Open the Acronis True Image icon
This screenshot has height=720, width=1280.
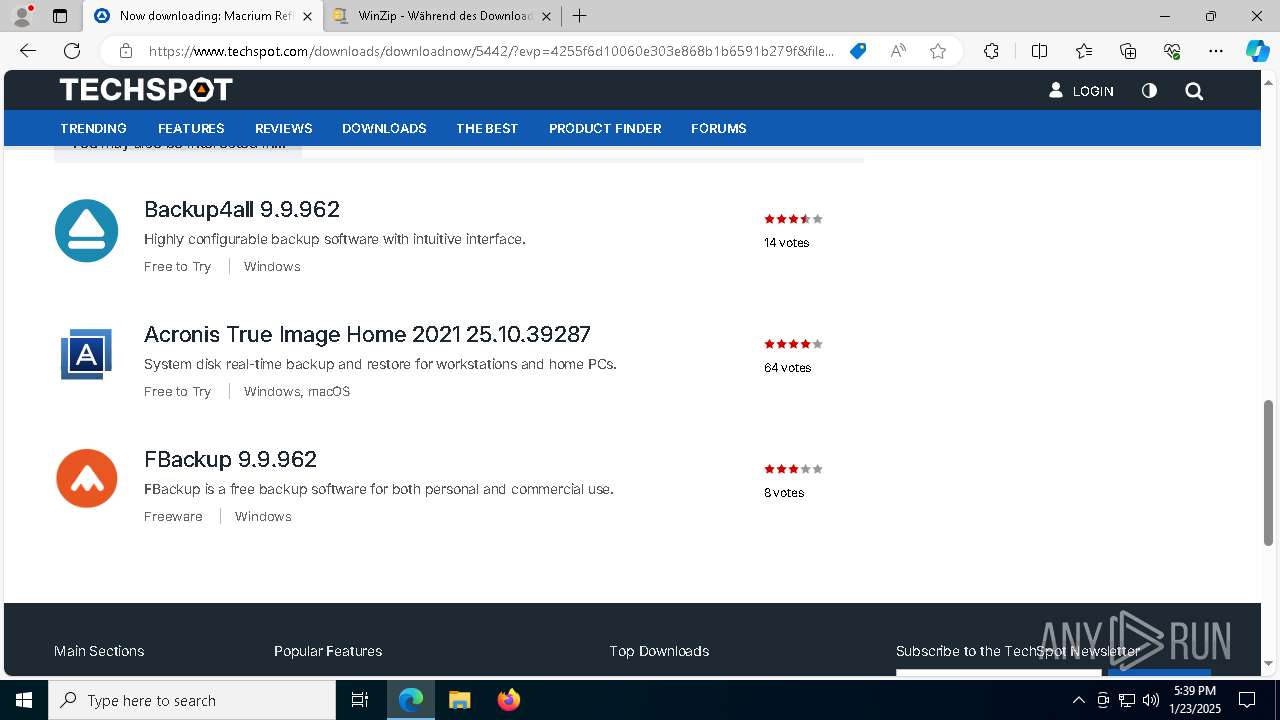pyautogui.click(x=86, y=354)
